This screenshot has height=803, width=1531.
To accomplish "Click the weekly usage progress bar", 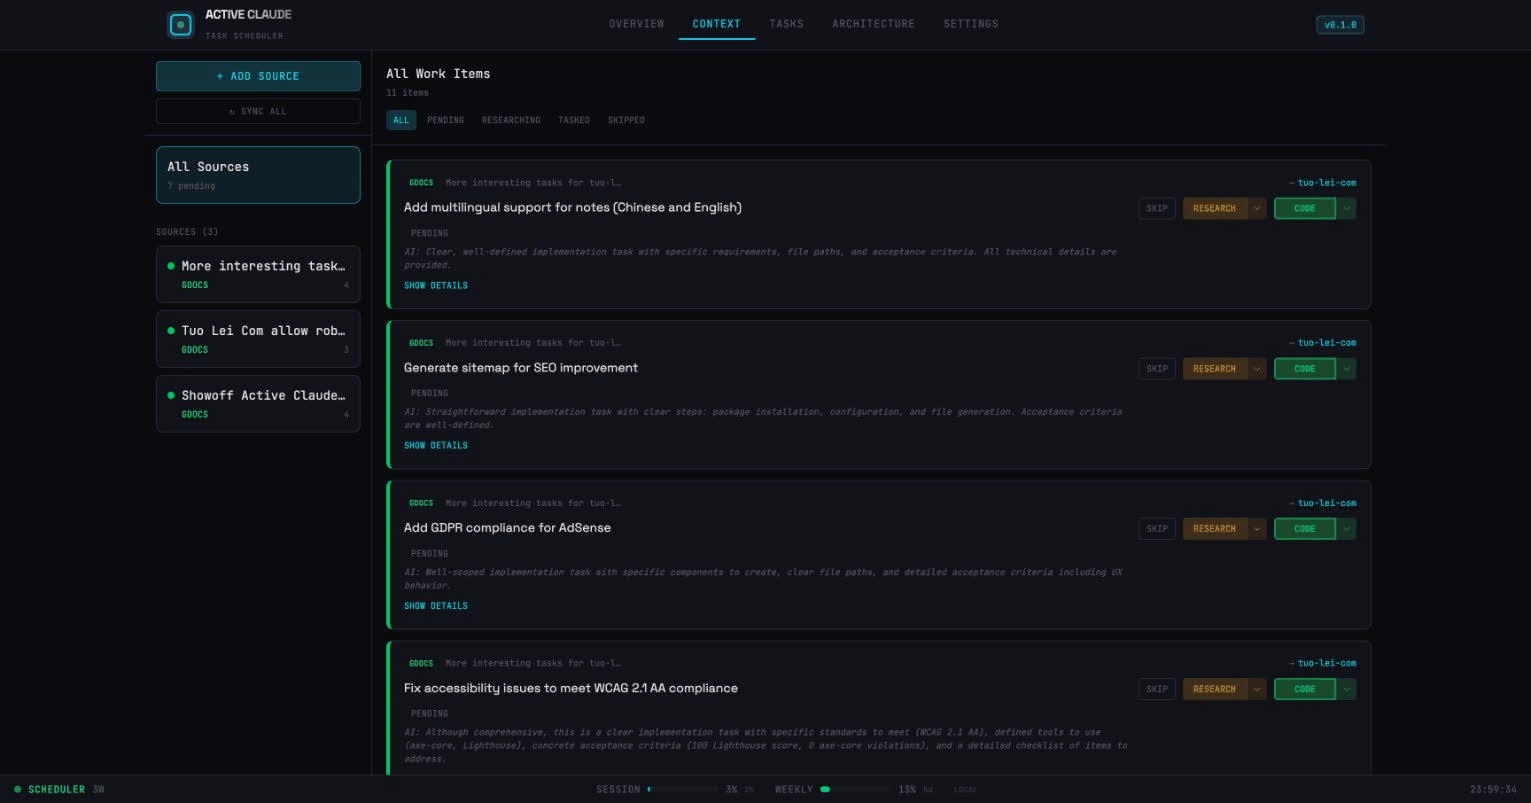I will pyautogui.click(x=854, y=789).
